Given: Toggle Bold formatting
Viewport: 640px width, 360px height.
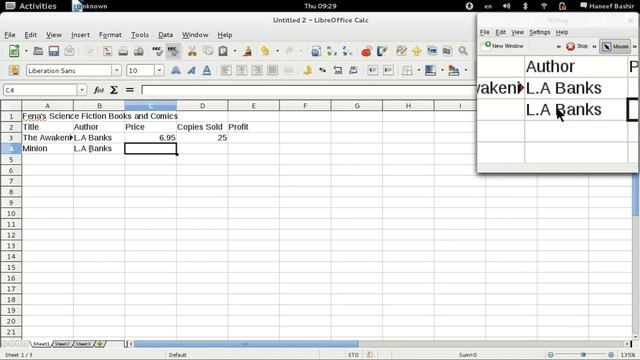Looking at the screenshot, I should coord(176,70).
